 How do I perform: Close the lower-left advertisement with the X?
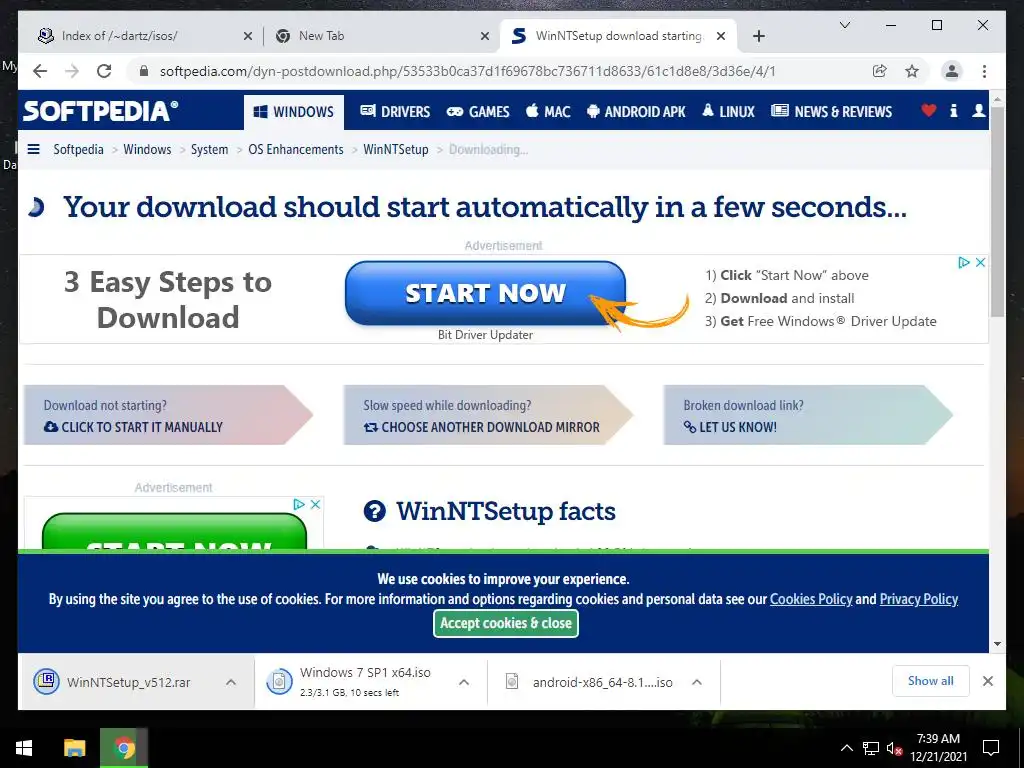315,504
